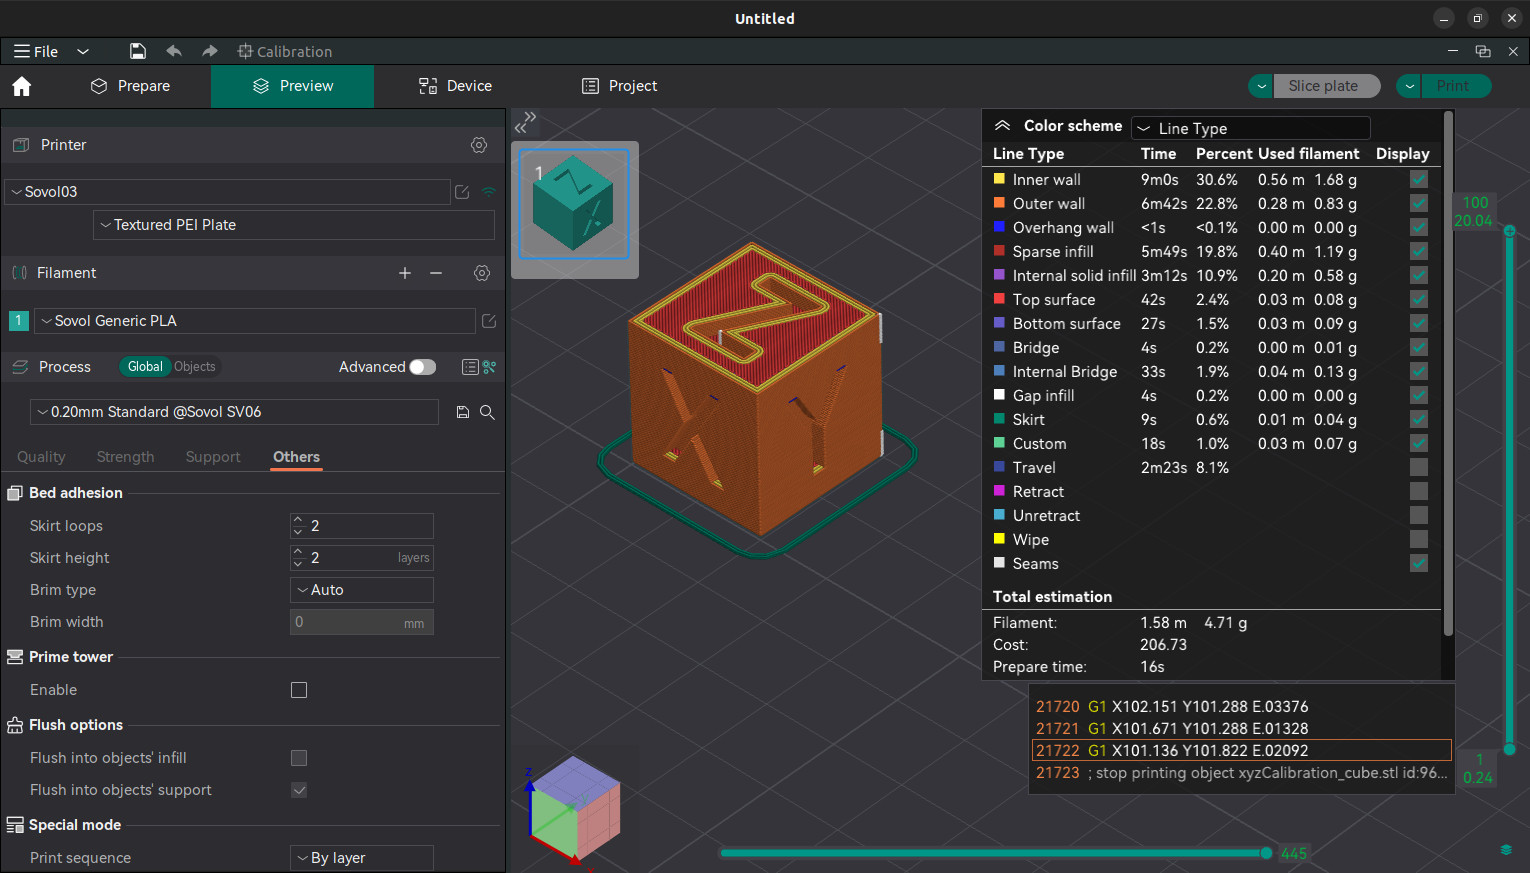Edit the Sovol Generic PLA preset
This screenshot has width=1530, height=873.
(x=489, y=321)
